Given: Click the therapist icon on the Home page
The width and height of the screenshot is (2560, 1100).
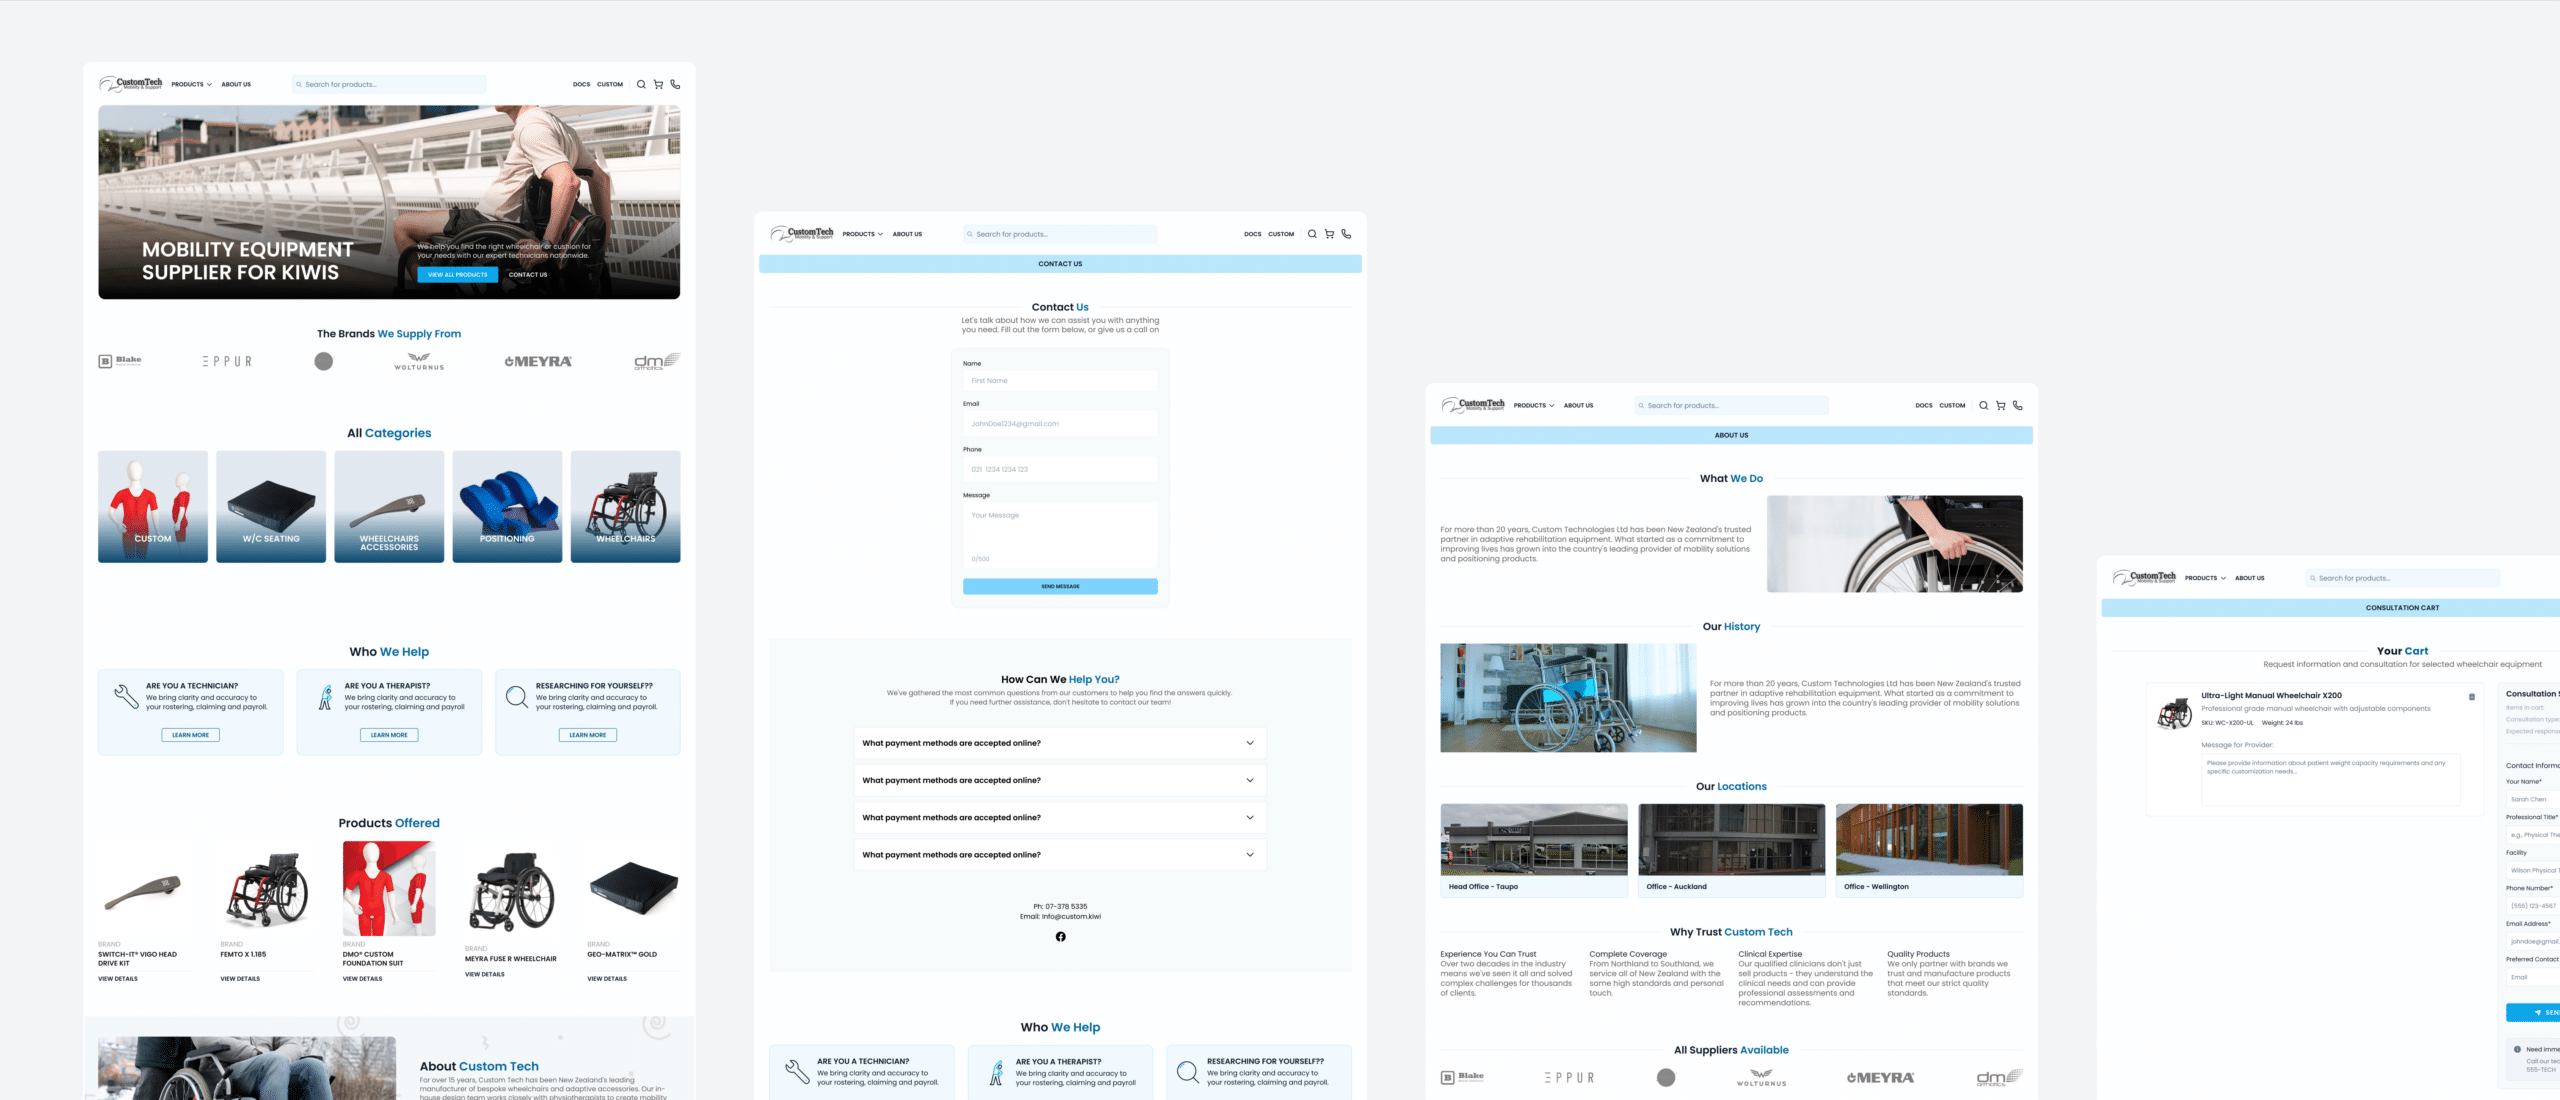Looking at the screenshot, I should [325, 697].
